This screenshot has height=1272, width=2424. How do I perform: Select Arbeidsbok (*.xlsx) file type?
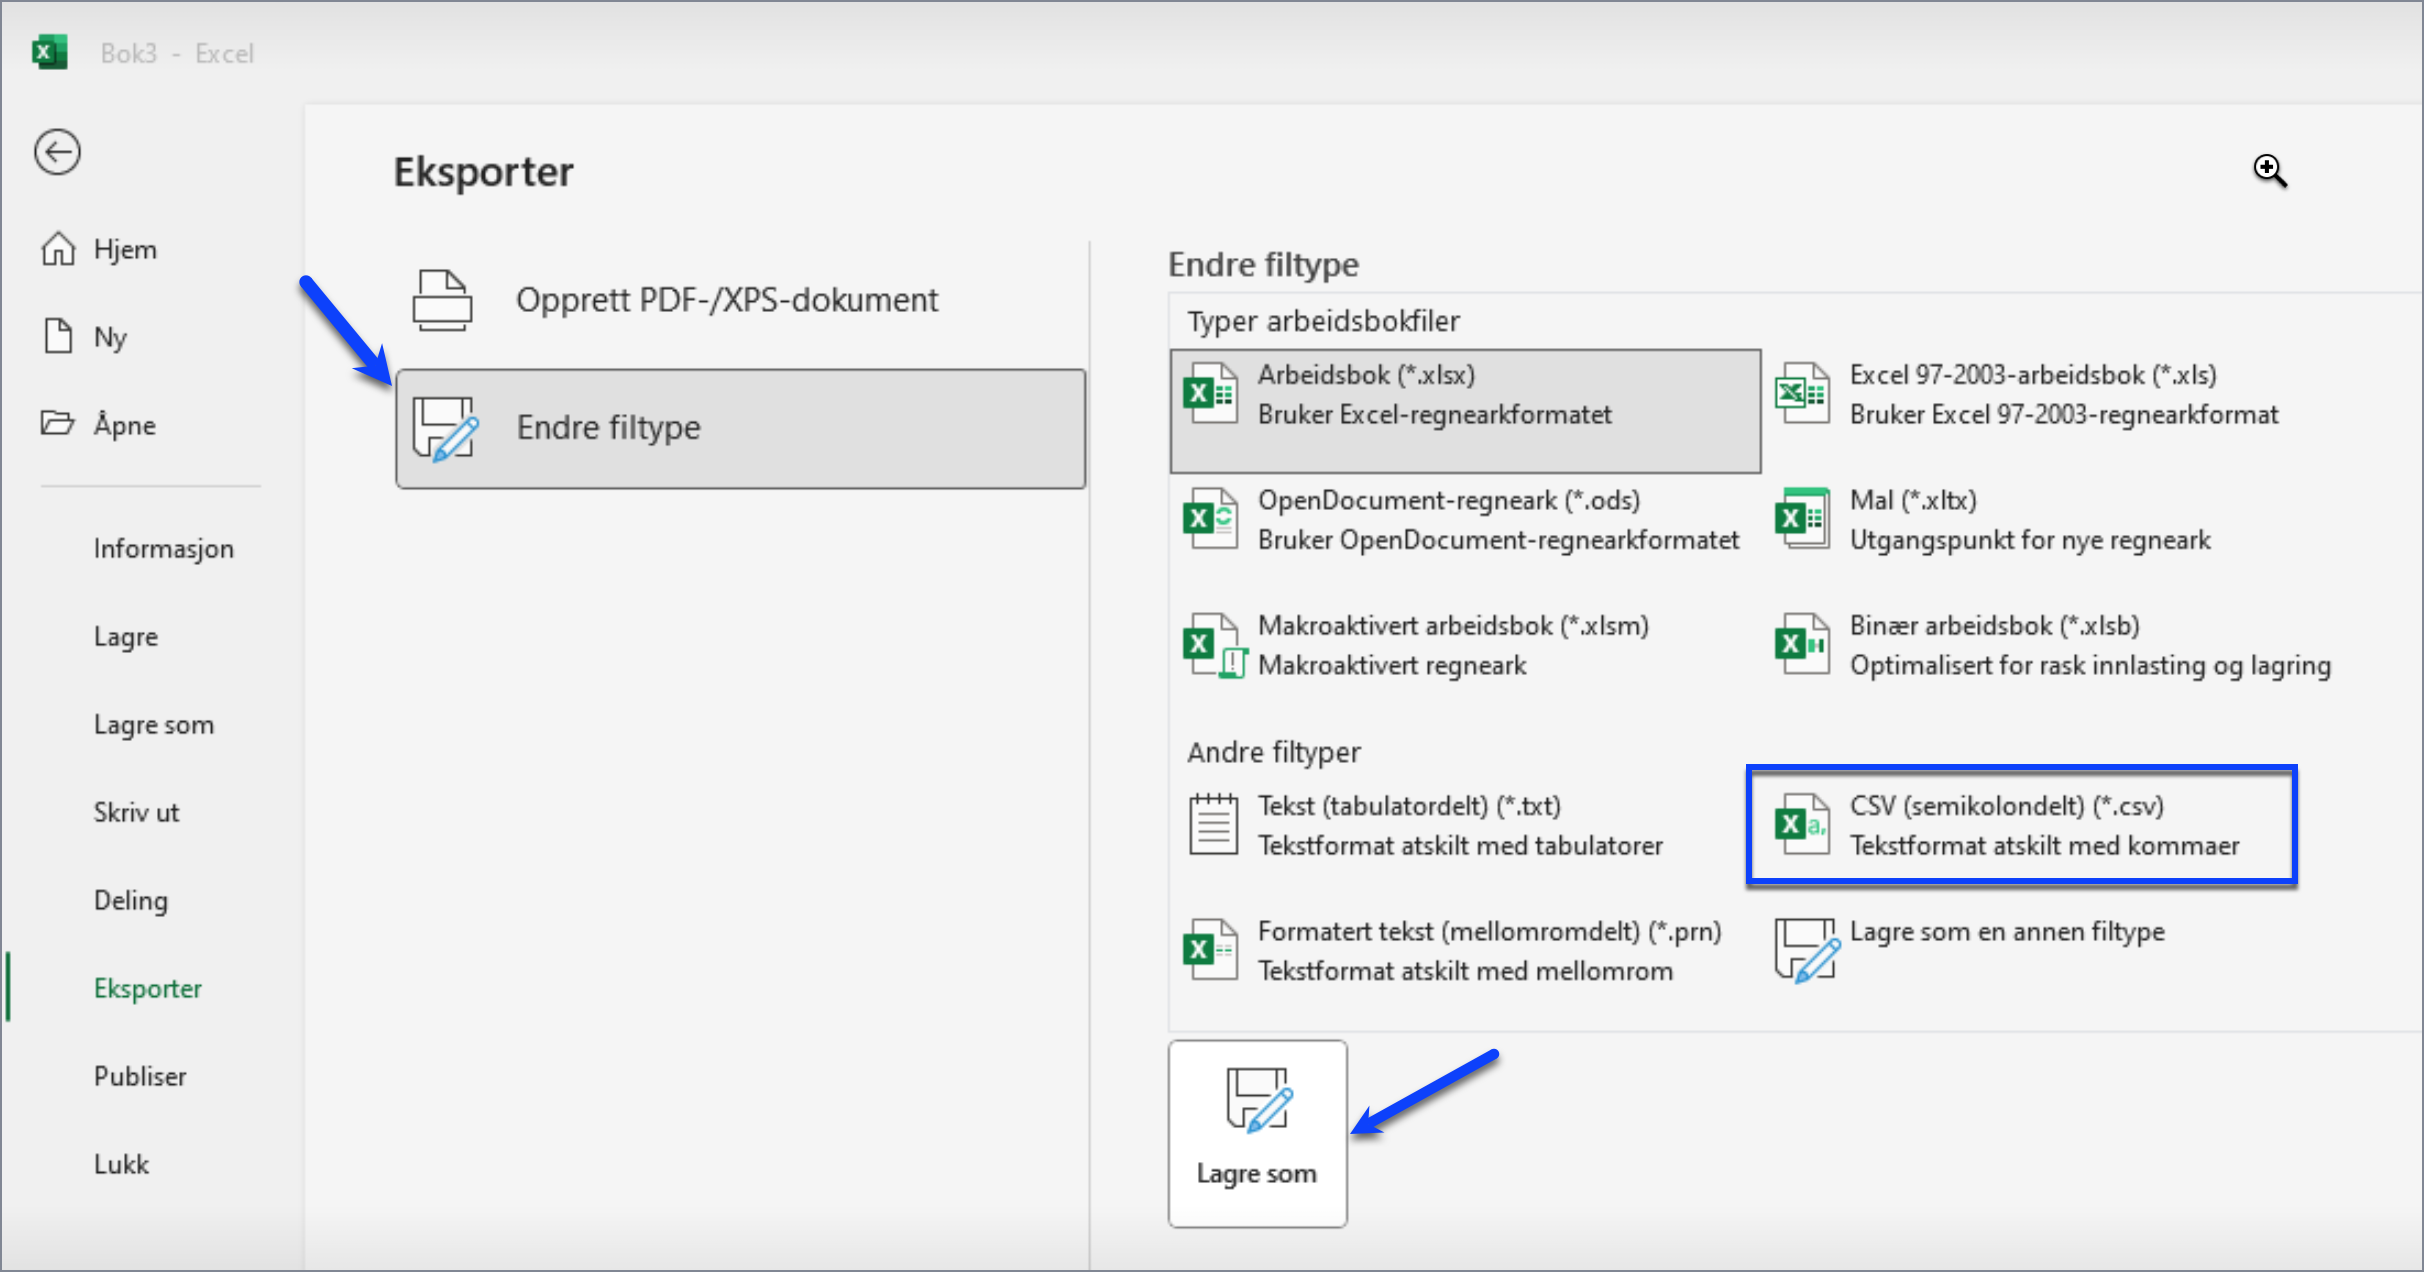(x=1465, y=411)
